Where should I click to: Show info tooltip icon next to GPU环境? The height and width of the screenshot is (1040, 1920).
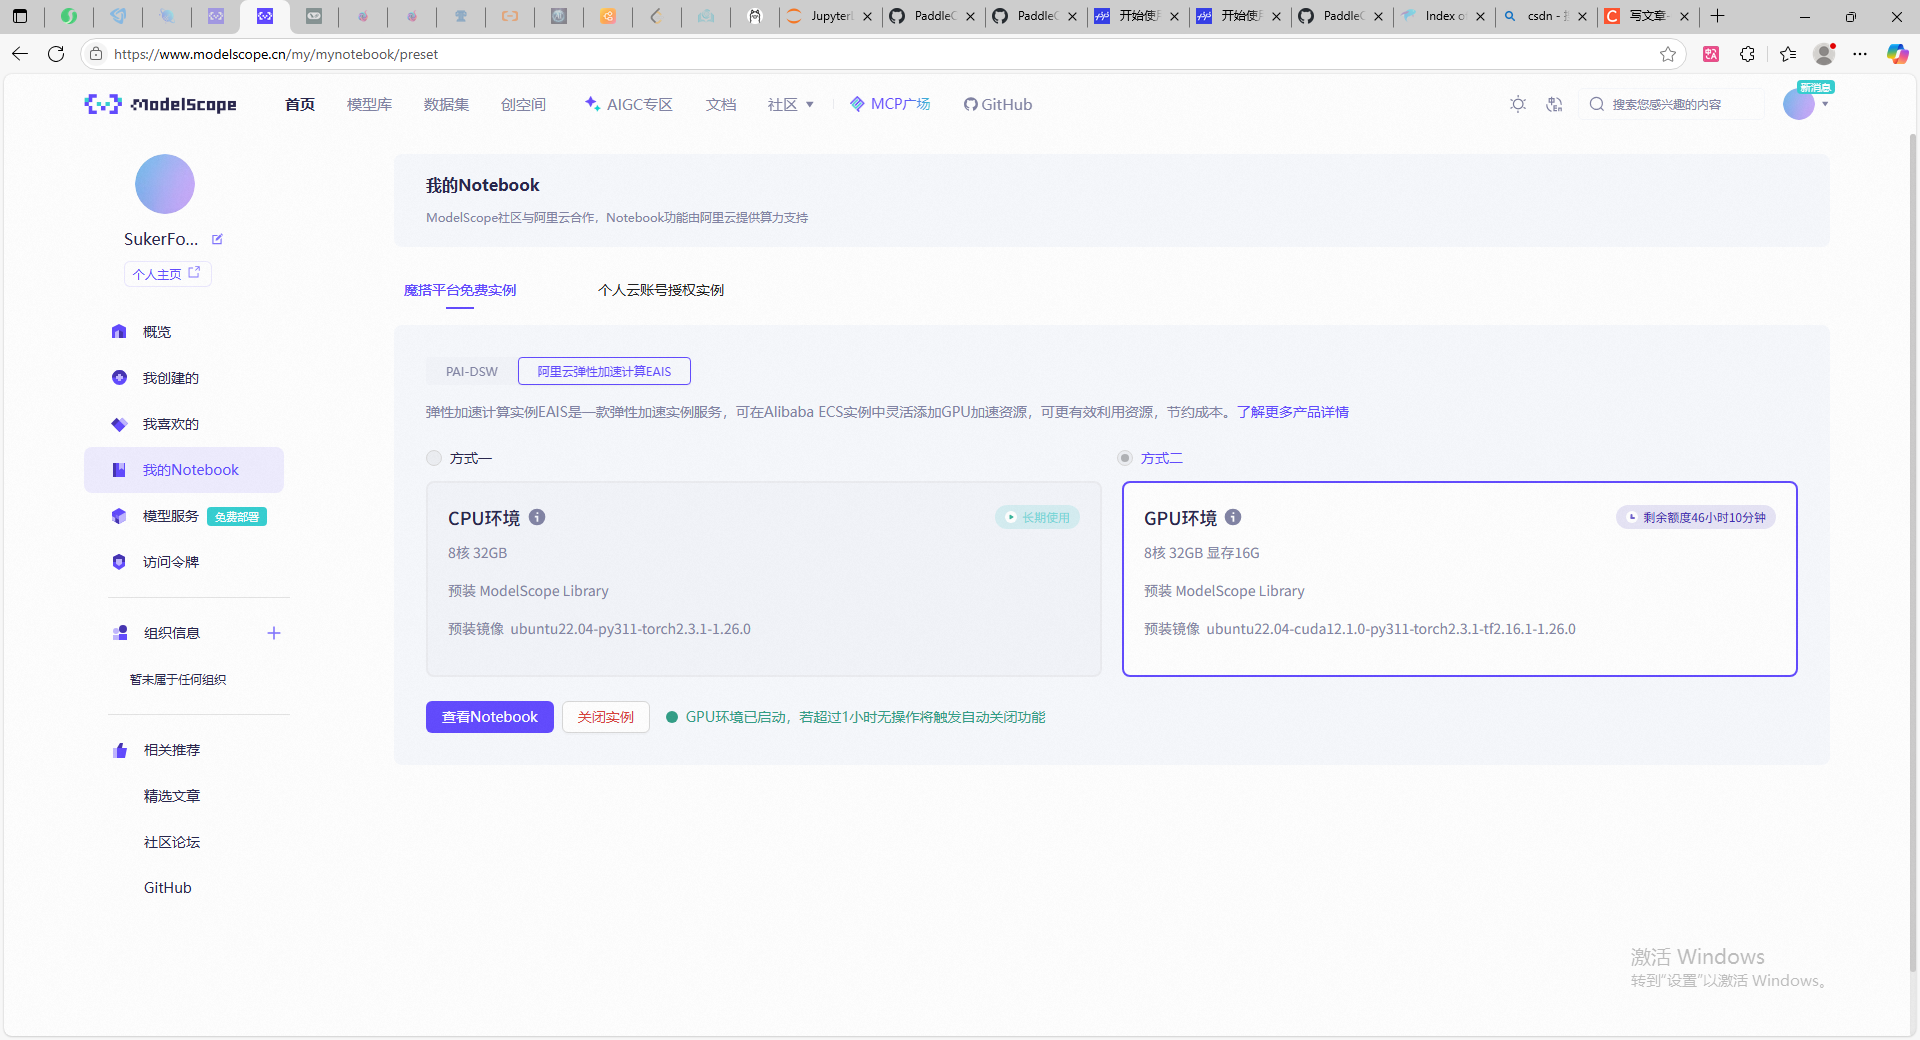click(x=1233, y=517)
